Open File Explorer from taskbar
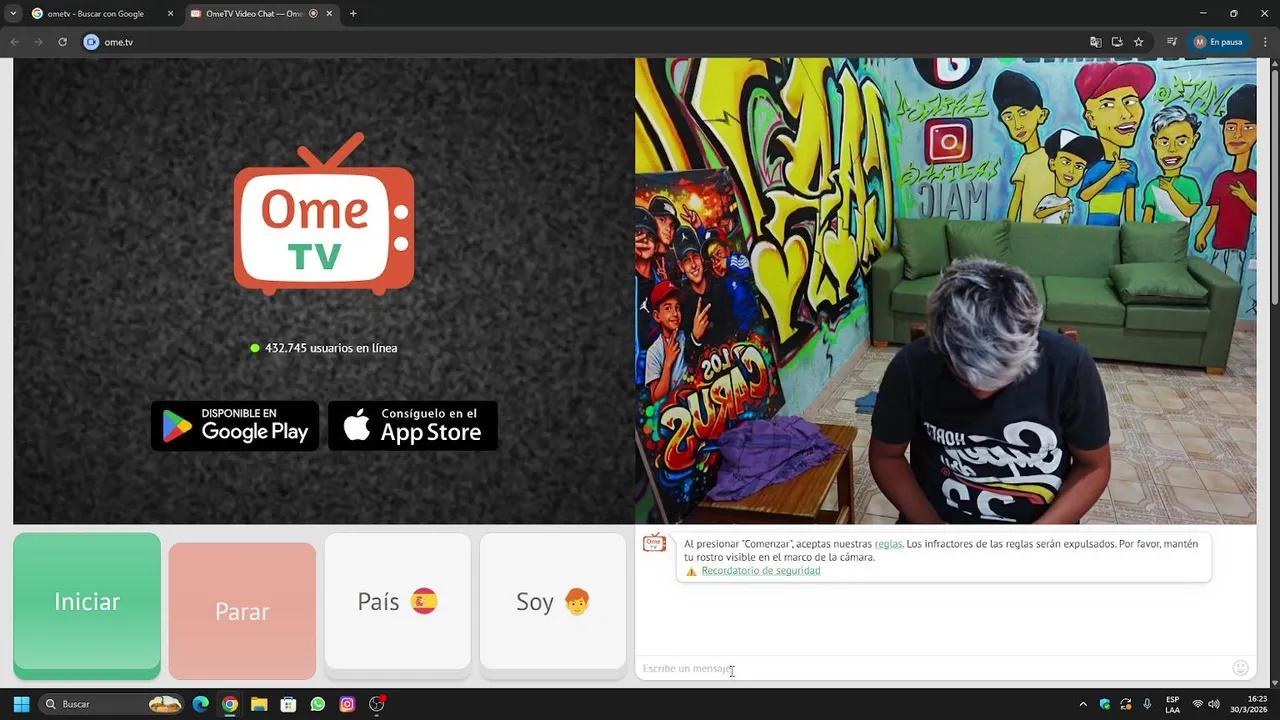The image size is (1280, 720). [259, 704]
